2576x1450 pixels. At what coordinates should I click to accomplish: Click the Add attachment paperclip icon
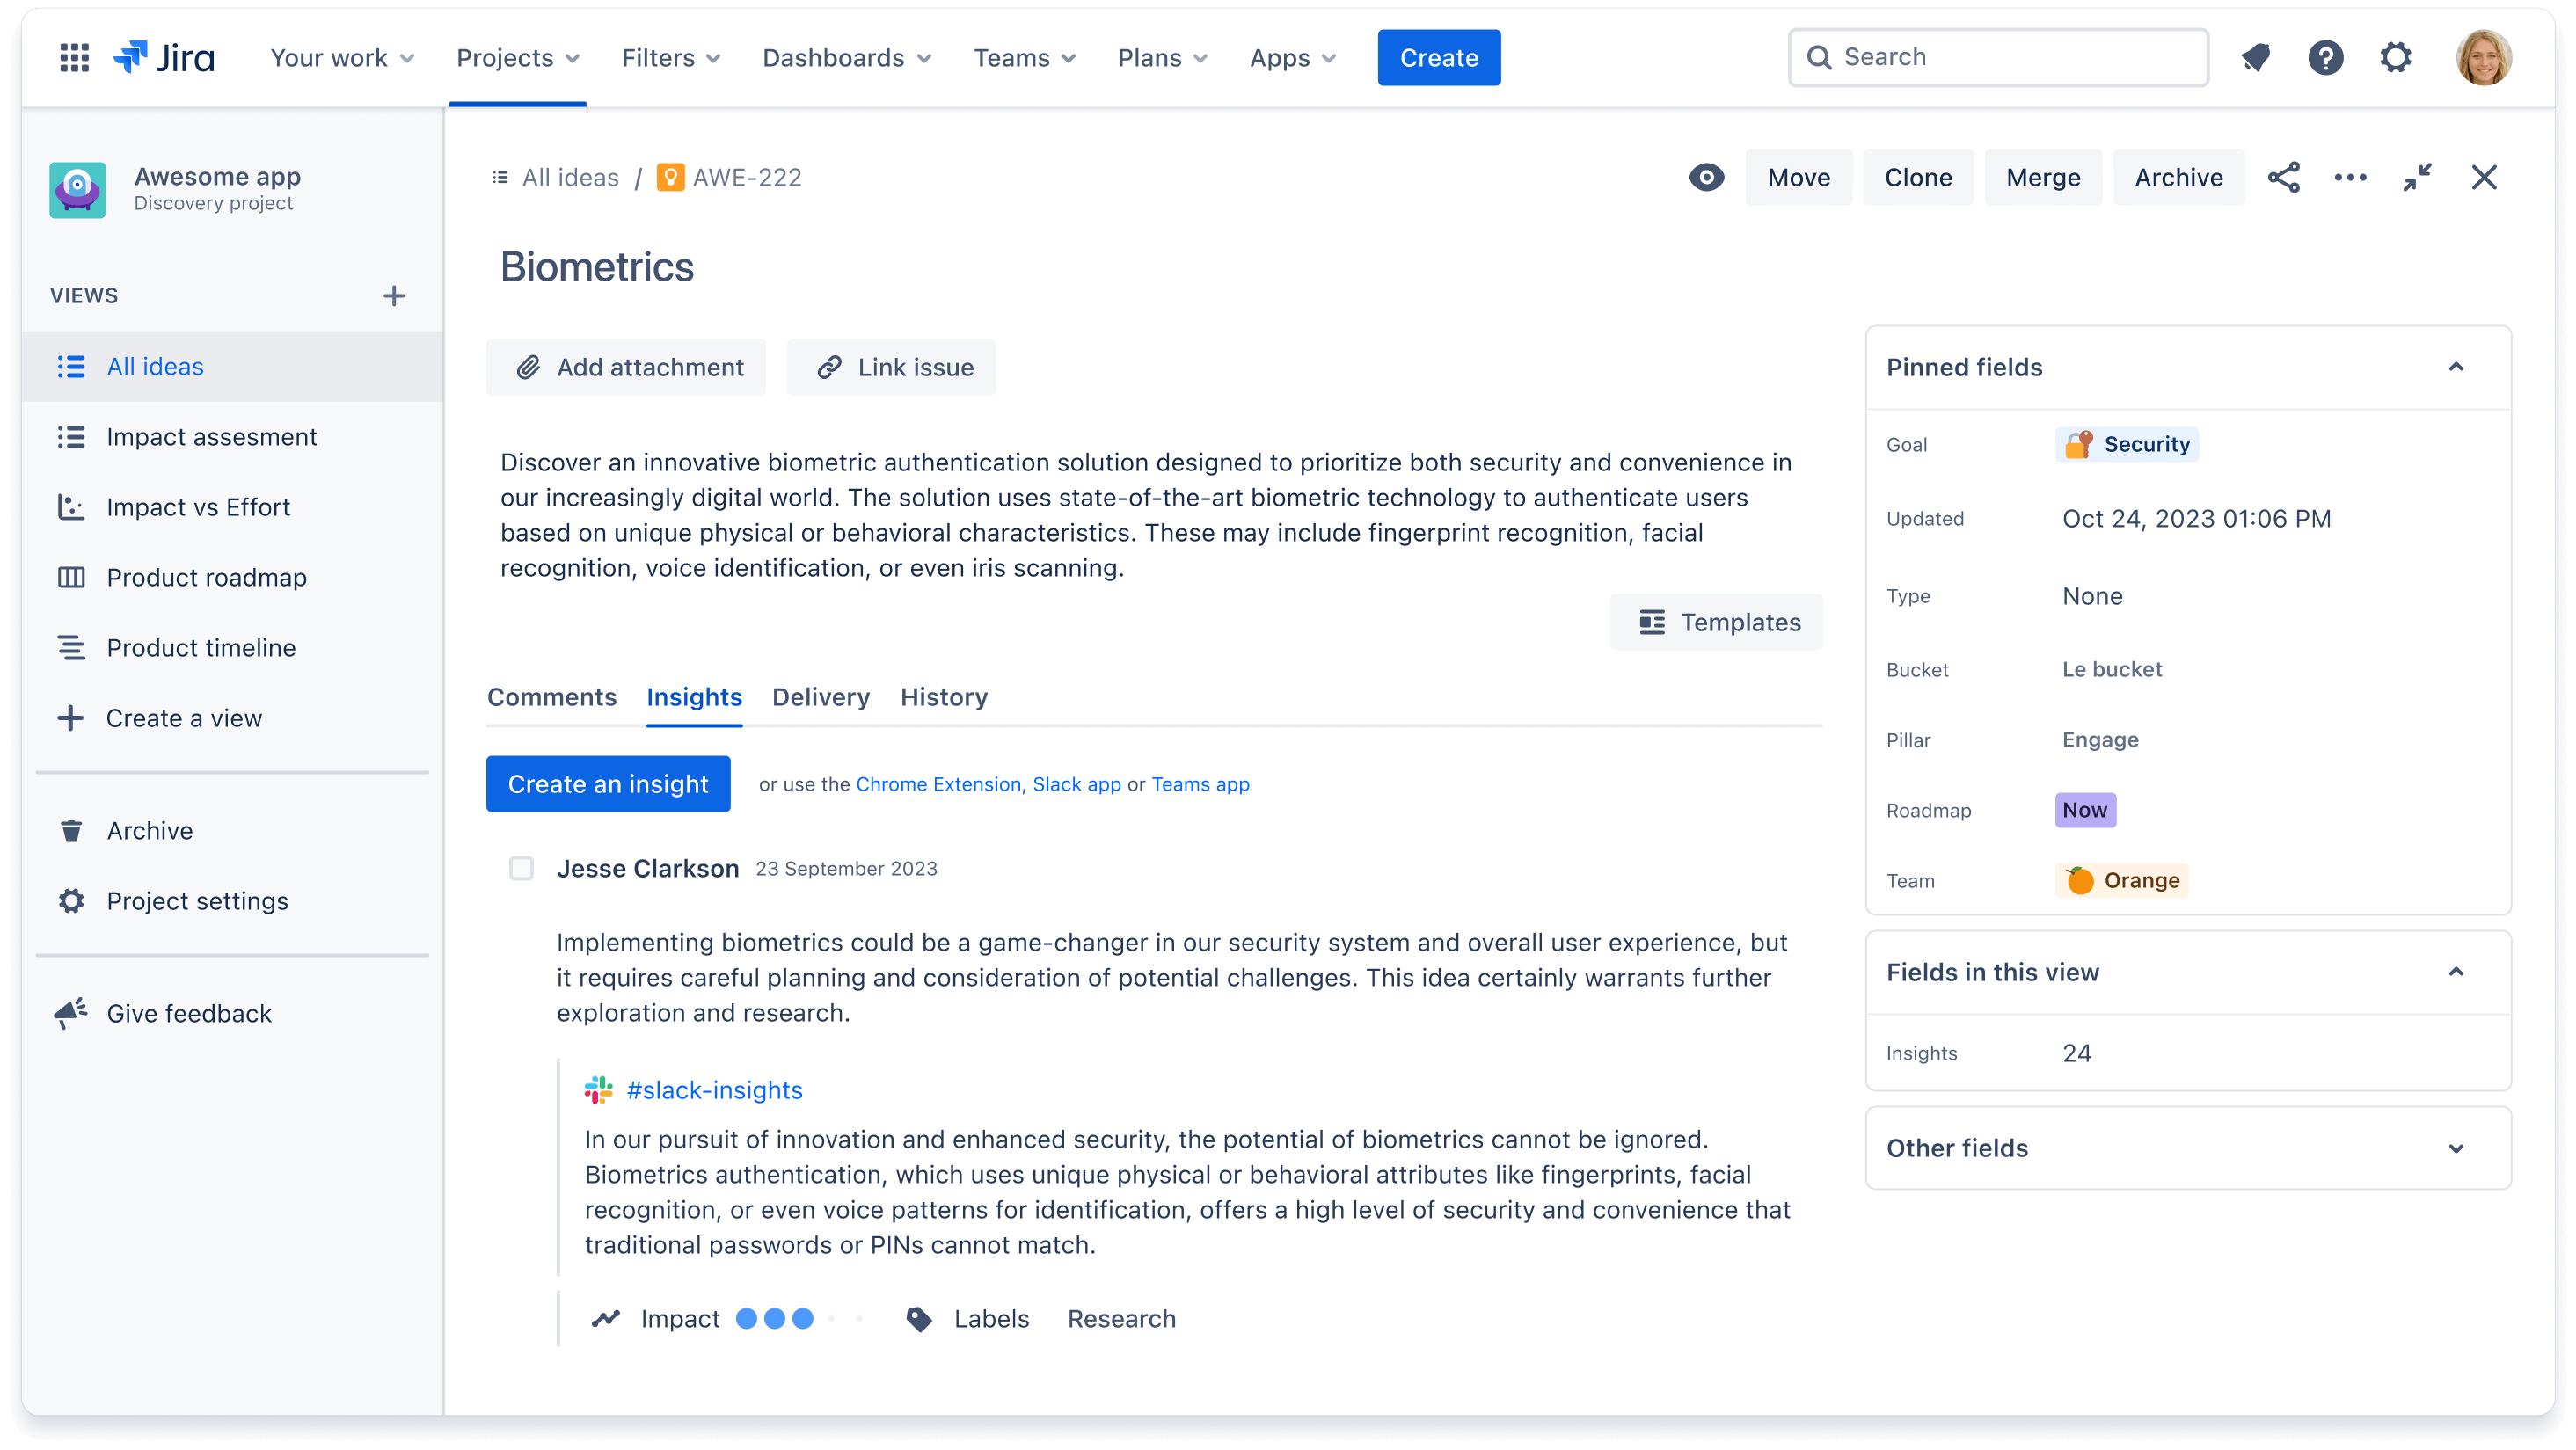[x=527, y=368]
